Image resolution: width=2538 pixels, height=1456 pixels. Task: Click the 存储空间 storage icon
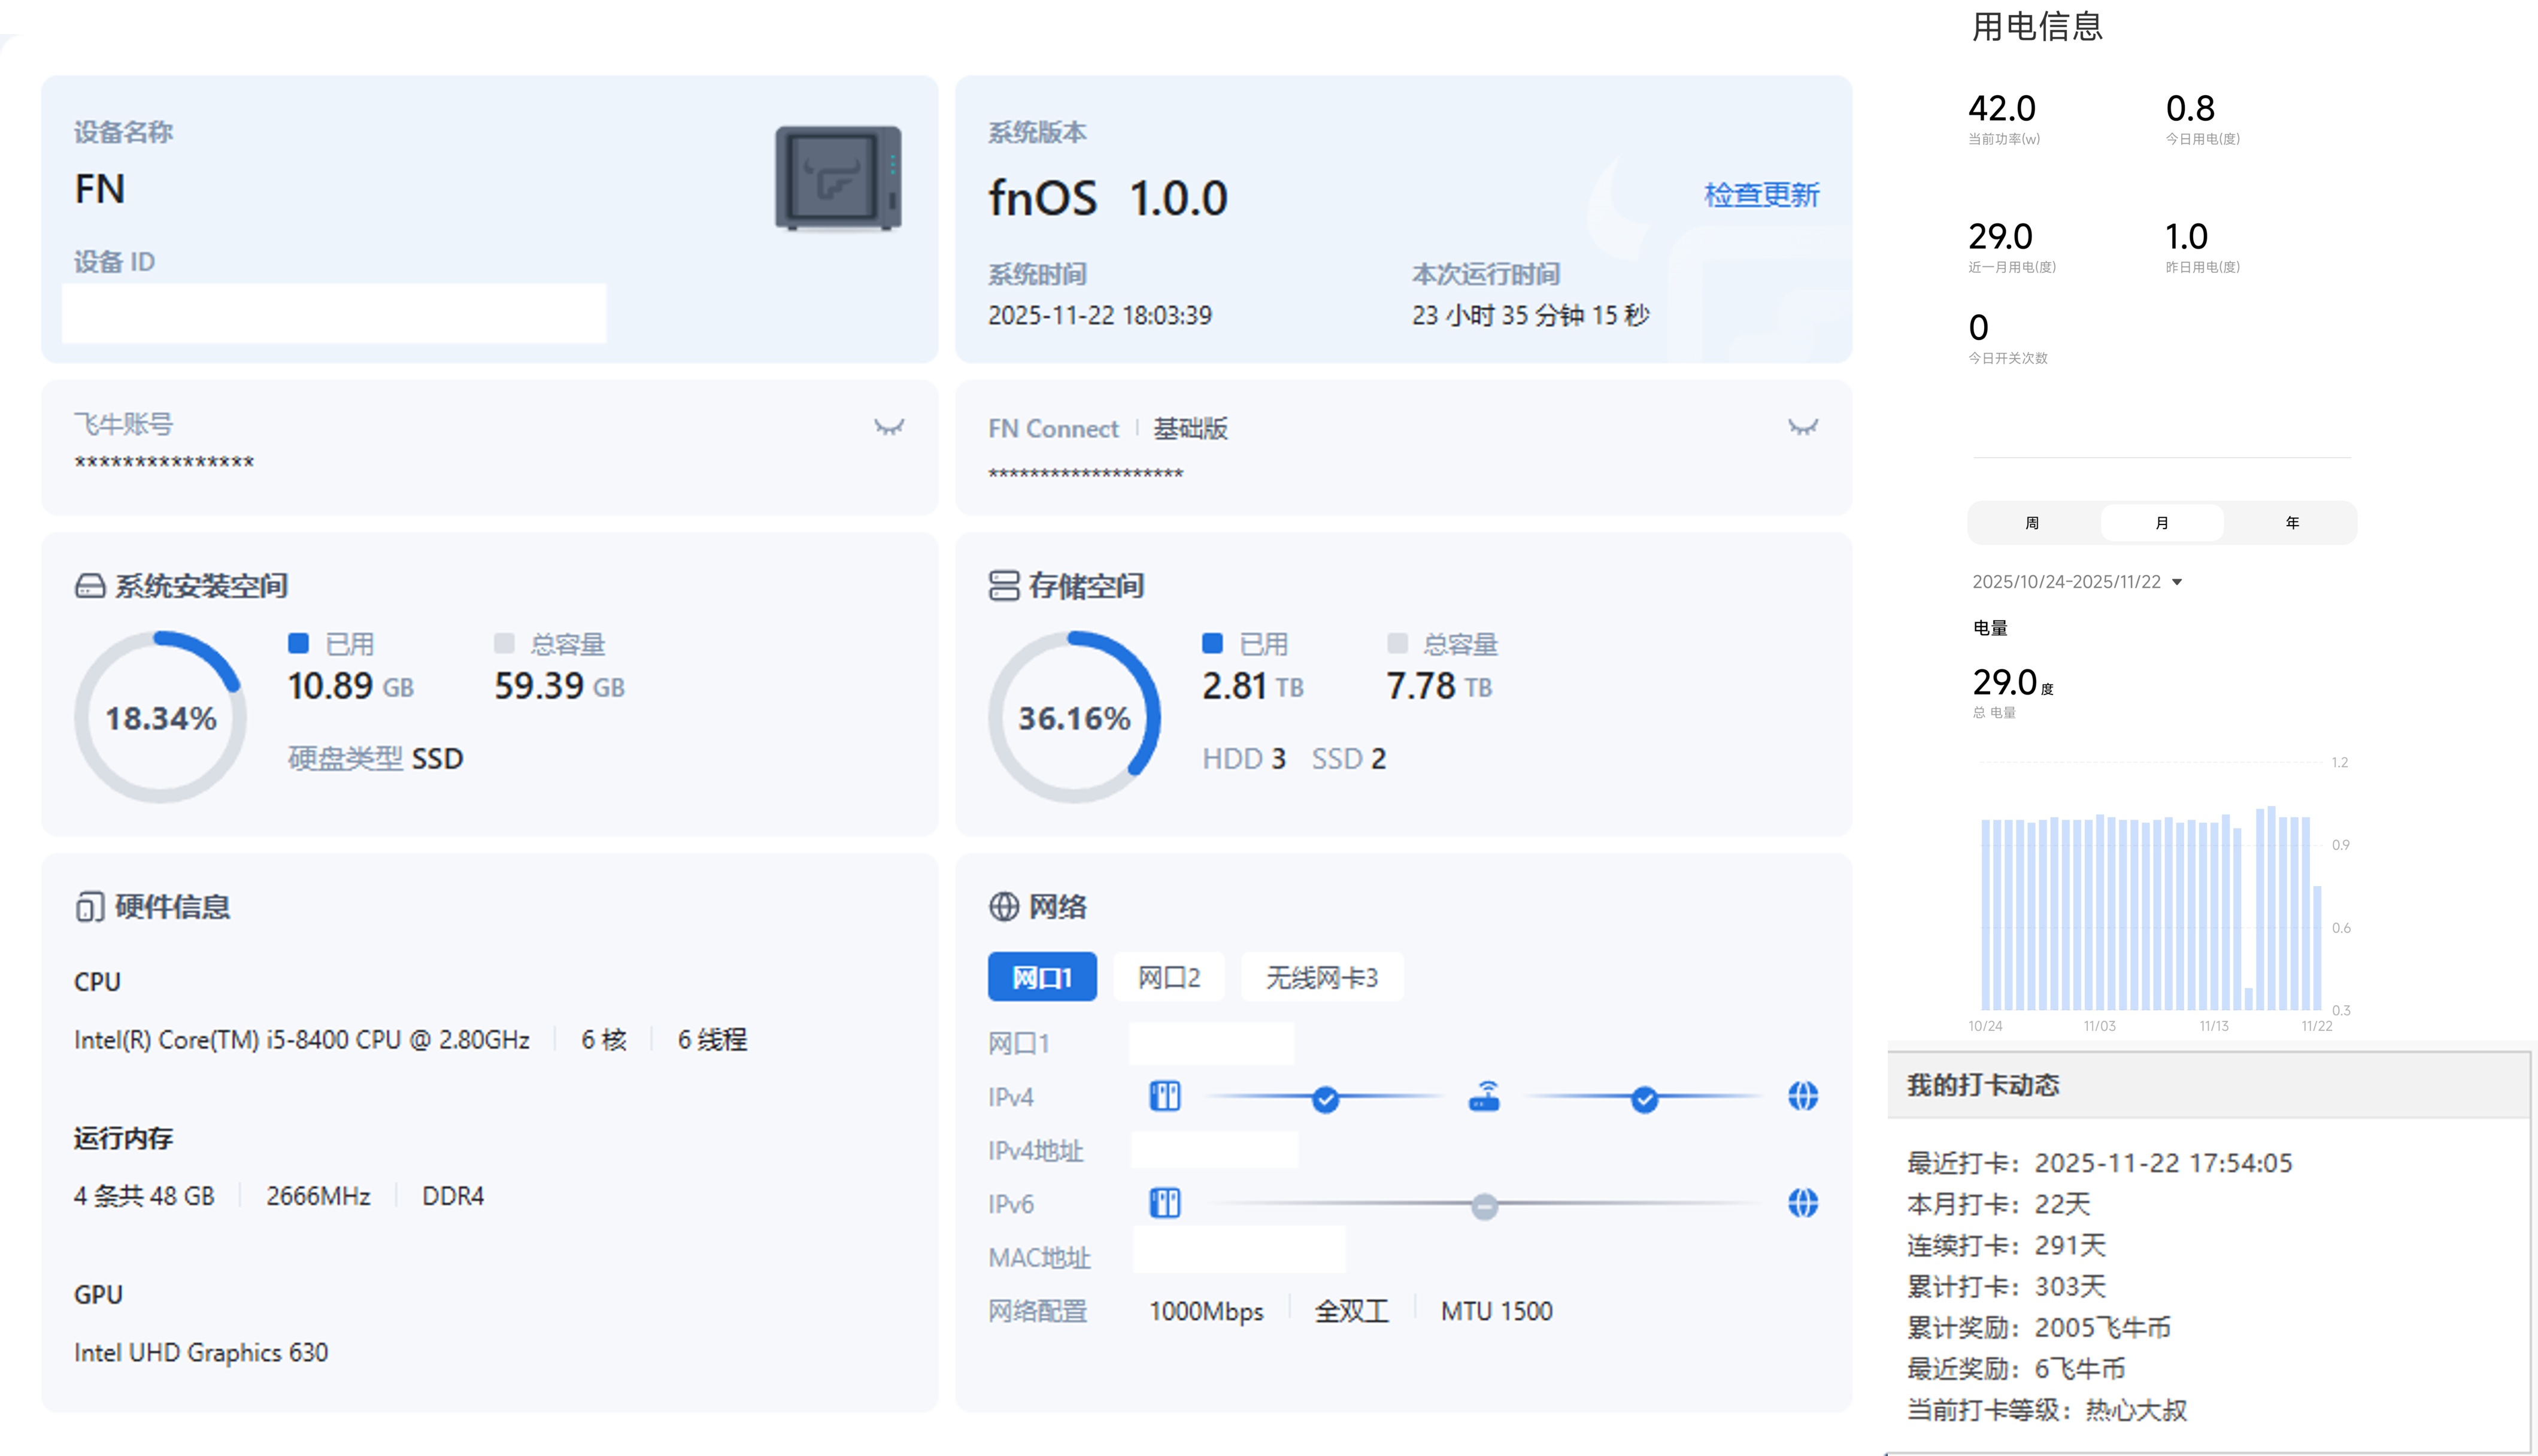1003,586
